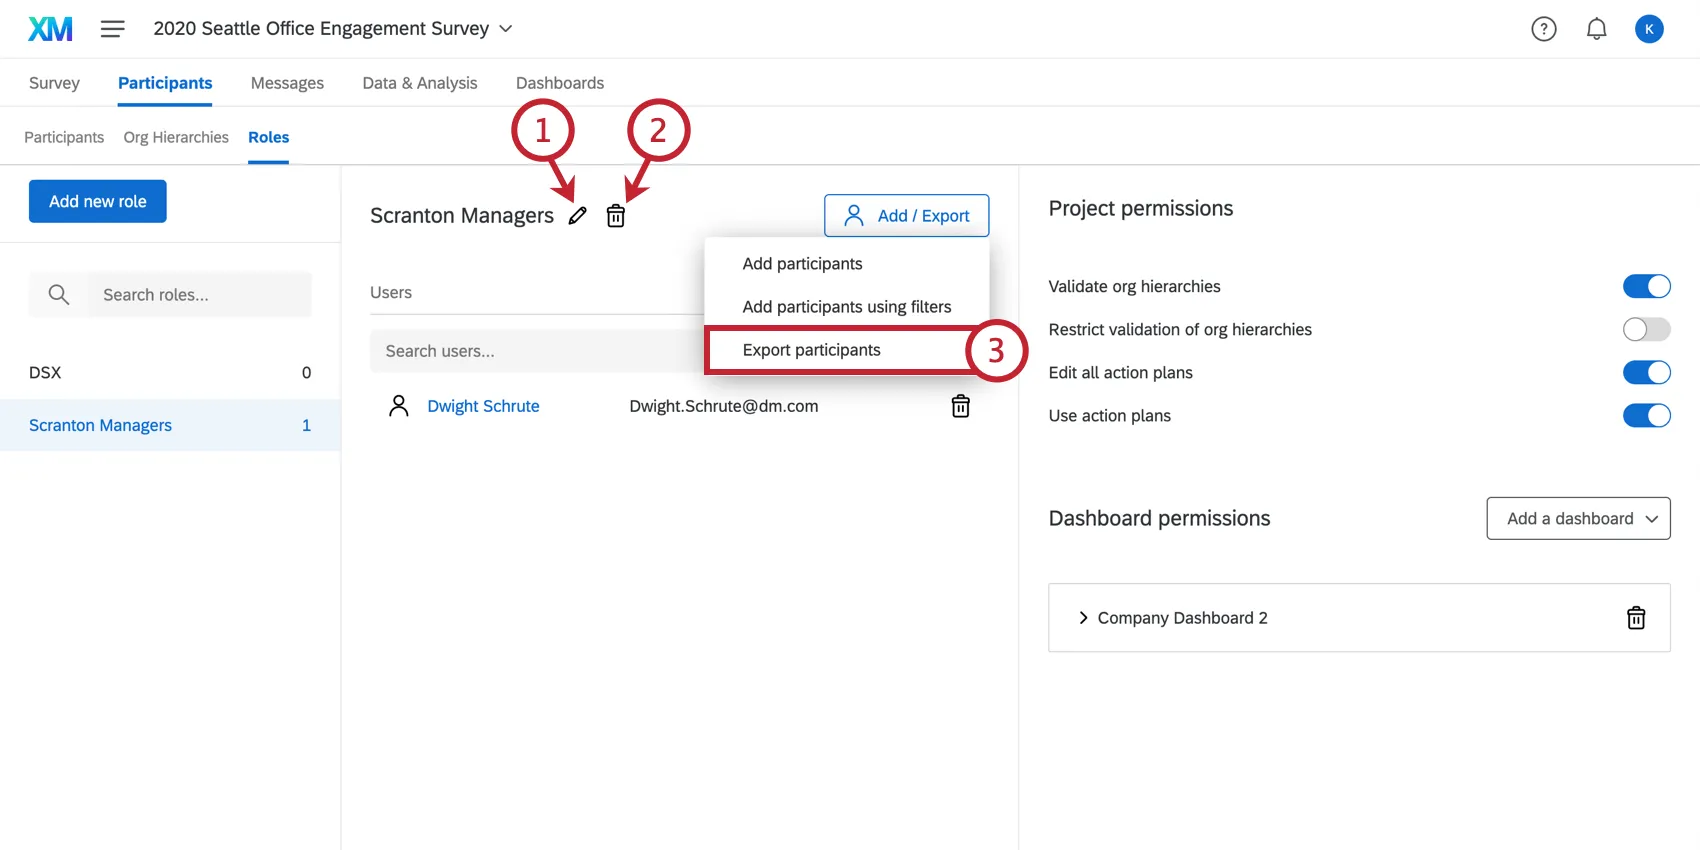
Task: Expand the Company Dashboard 2 row
Action: point(1083,618)
